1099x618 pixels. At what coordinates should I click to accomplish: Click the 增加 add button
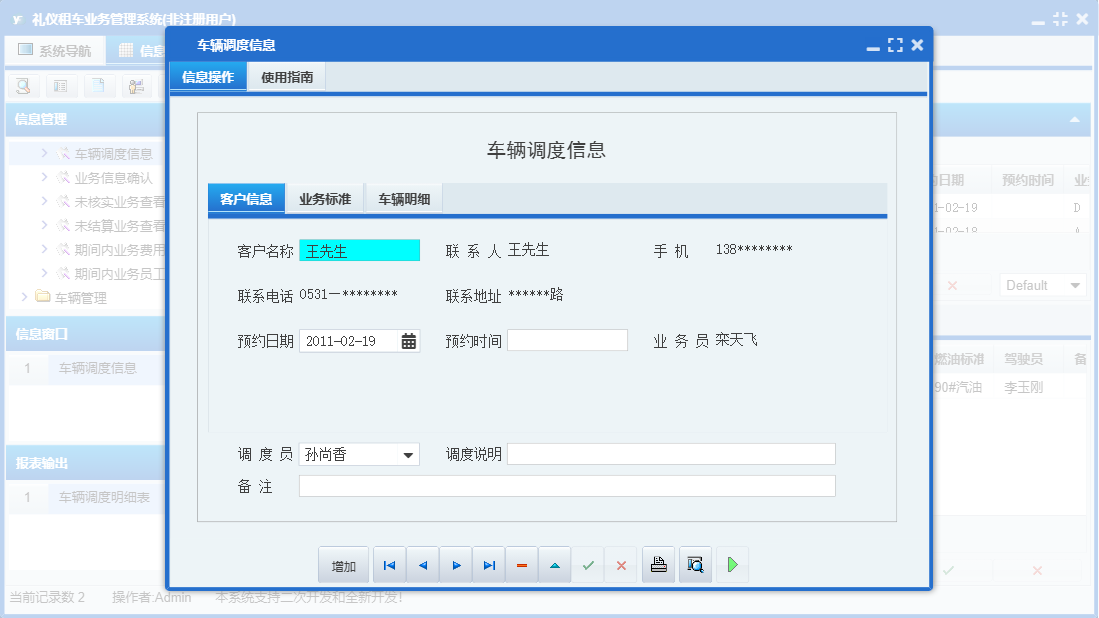(343, 564)
